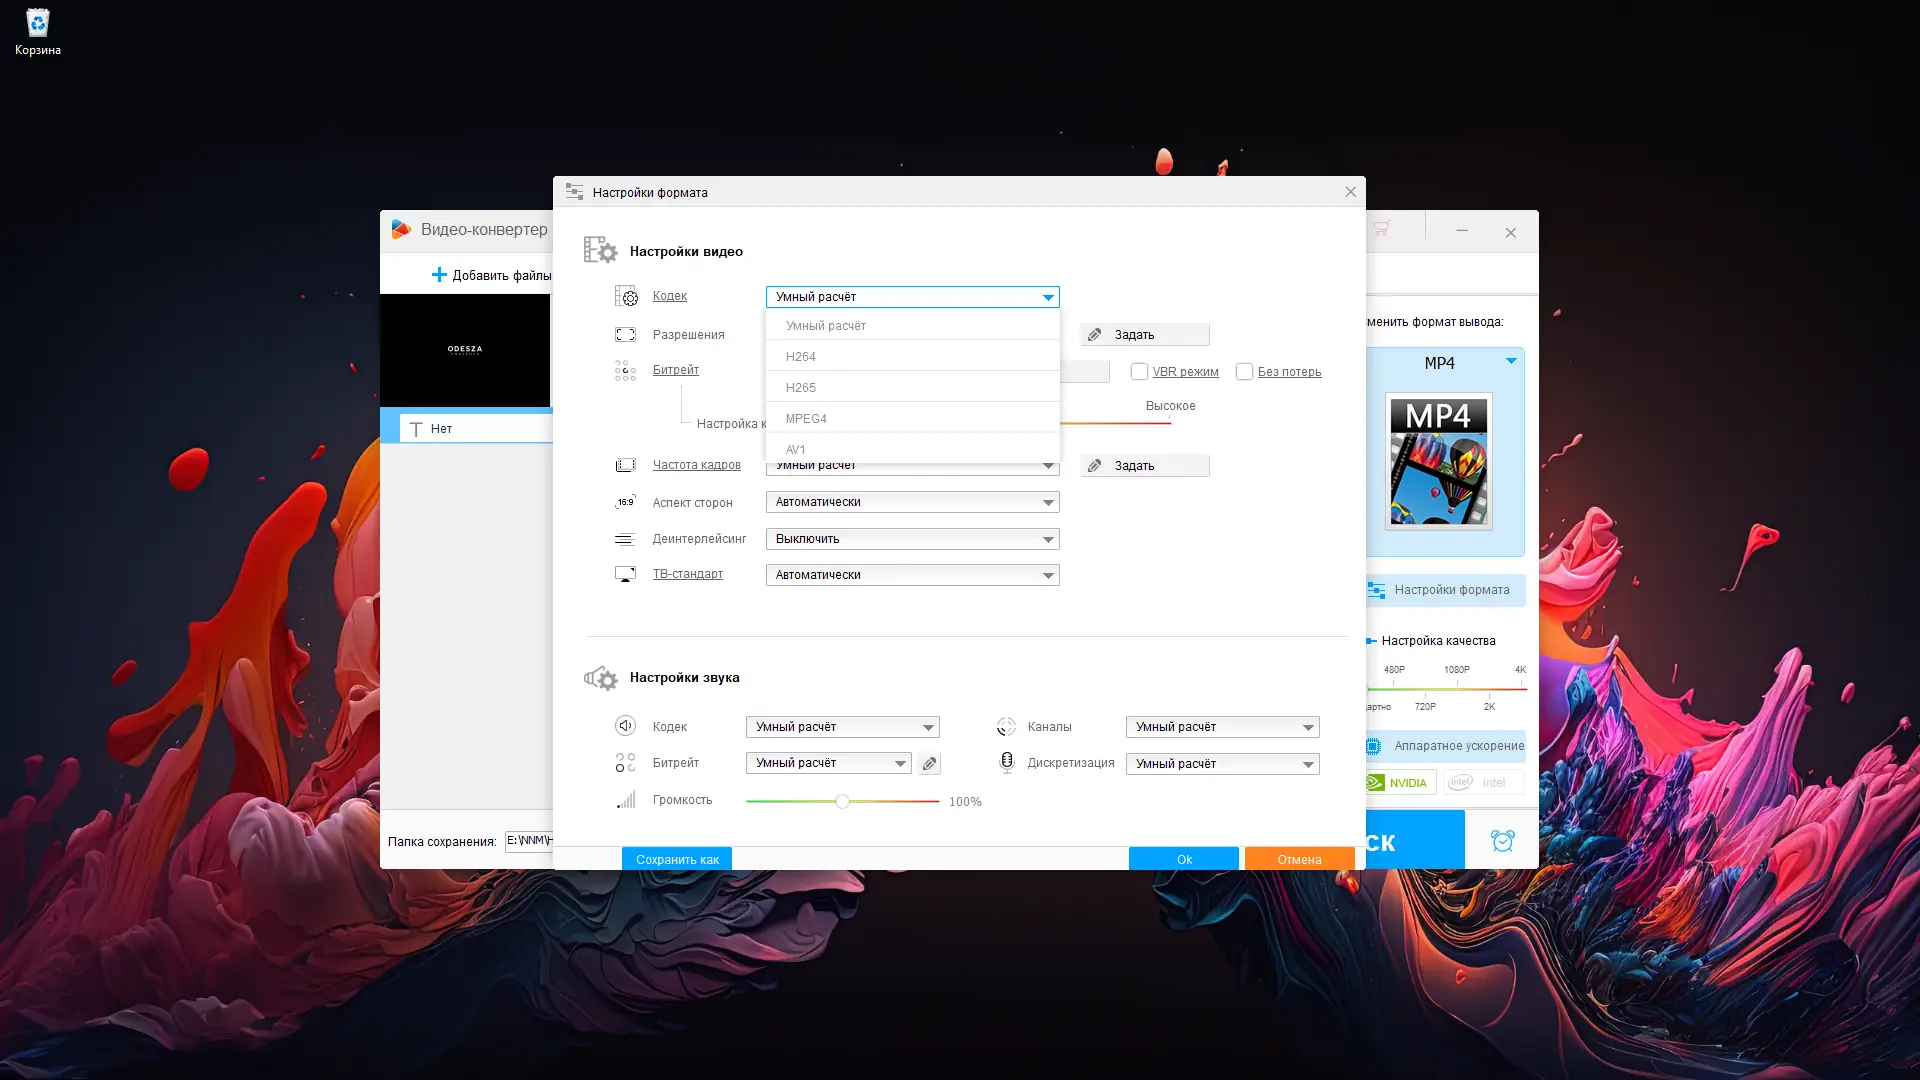The image size is (1920, 1080).
Task: Choose H265 from the codec list
Action: 801,388
